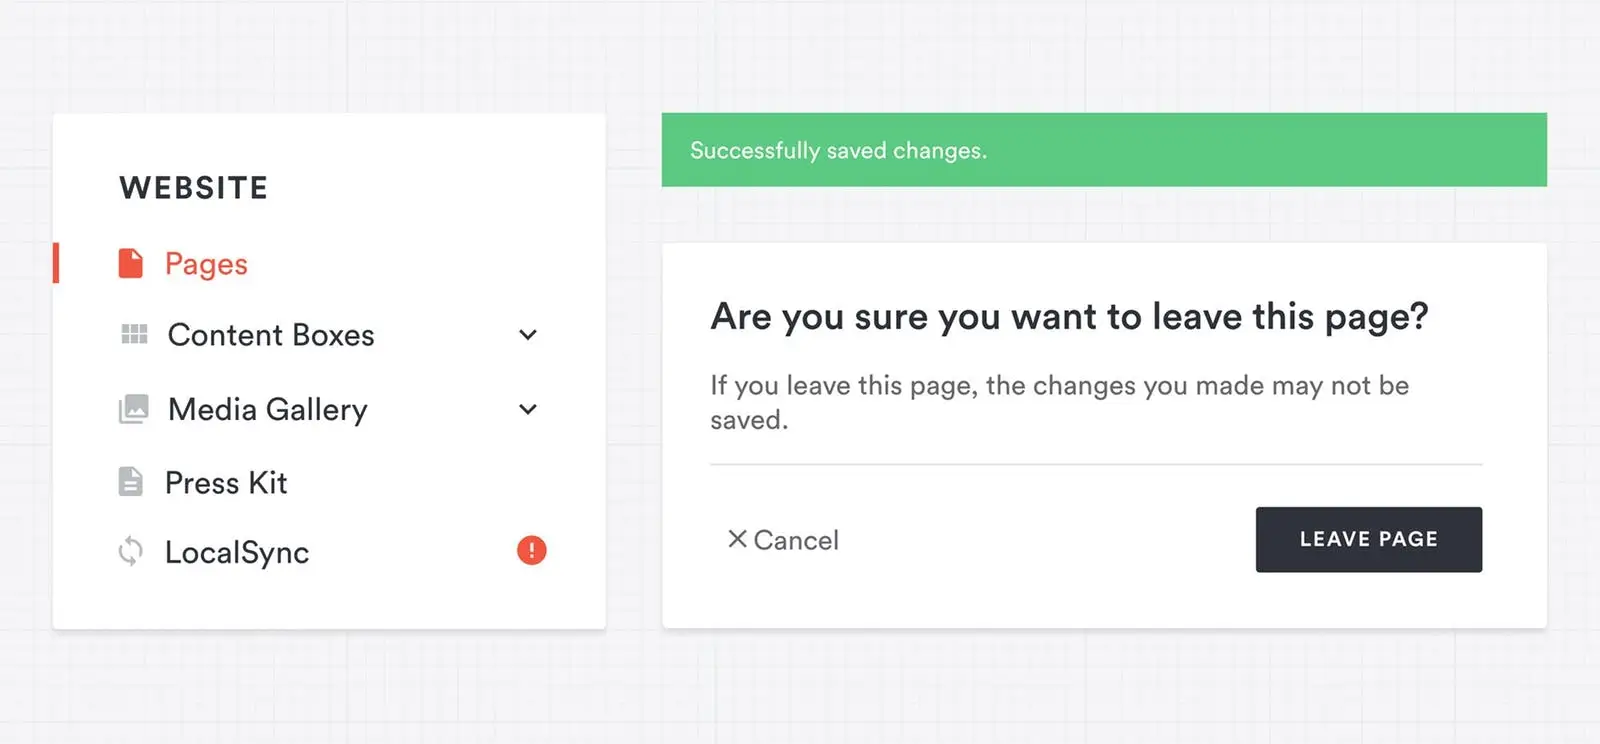1600x744 pixels.
Task: Open the Press Kit section
Action: pos(226,483)
